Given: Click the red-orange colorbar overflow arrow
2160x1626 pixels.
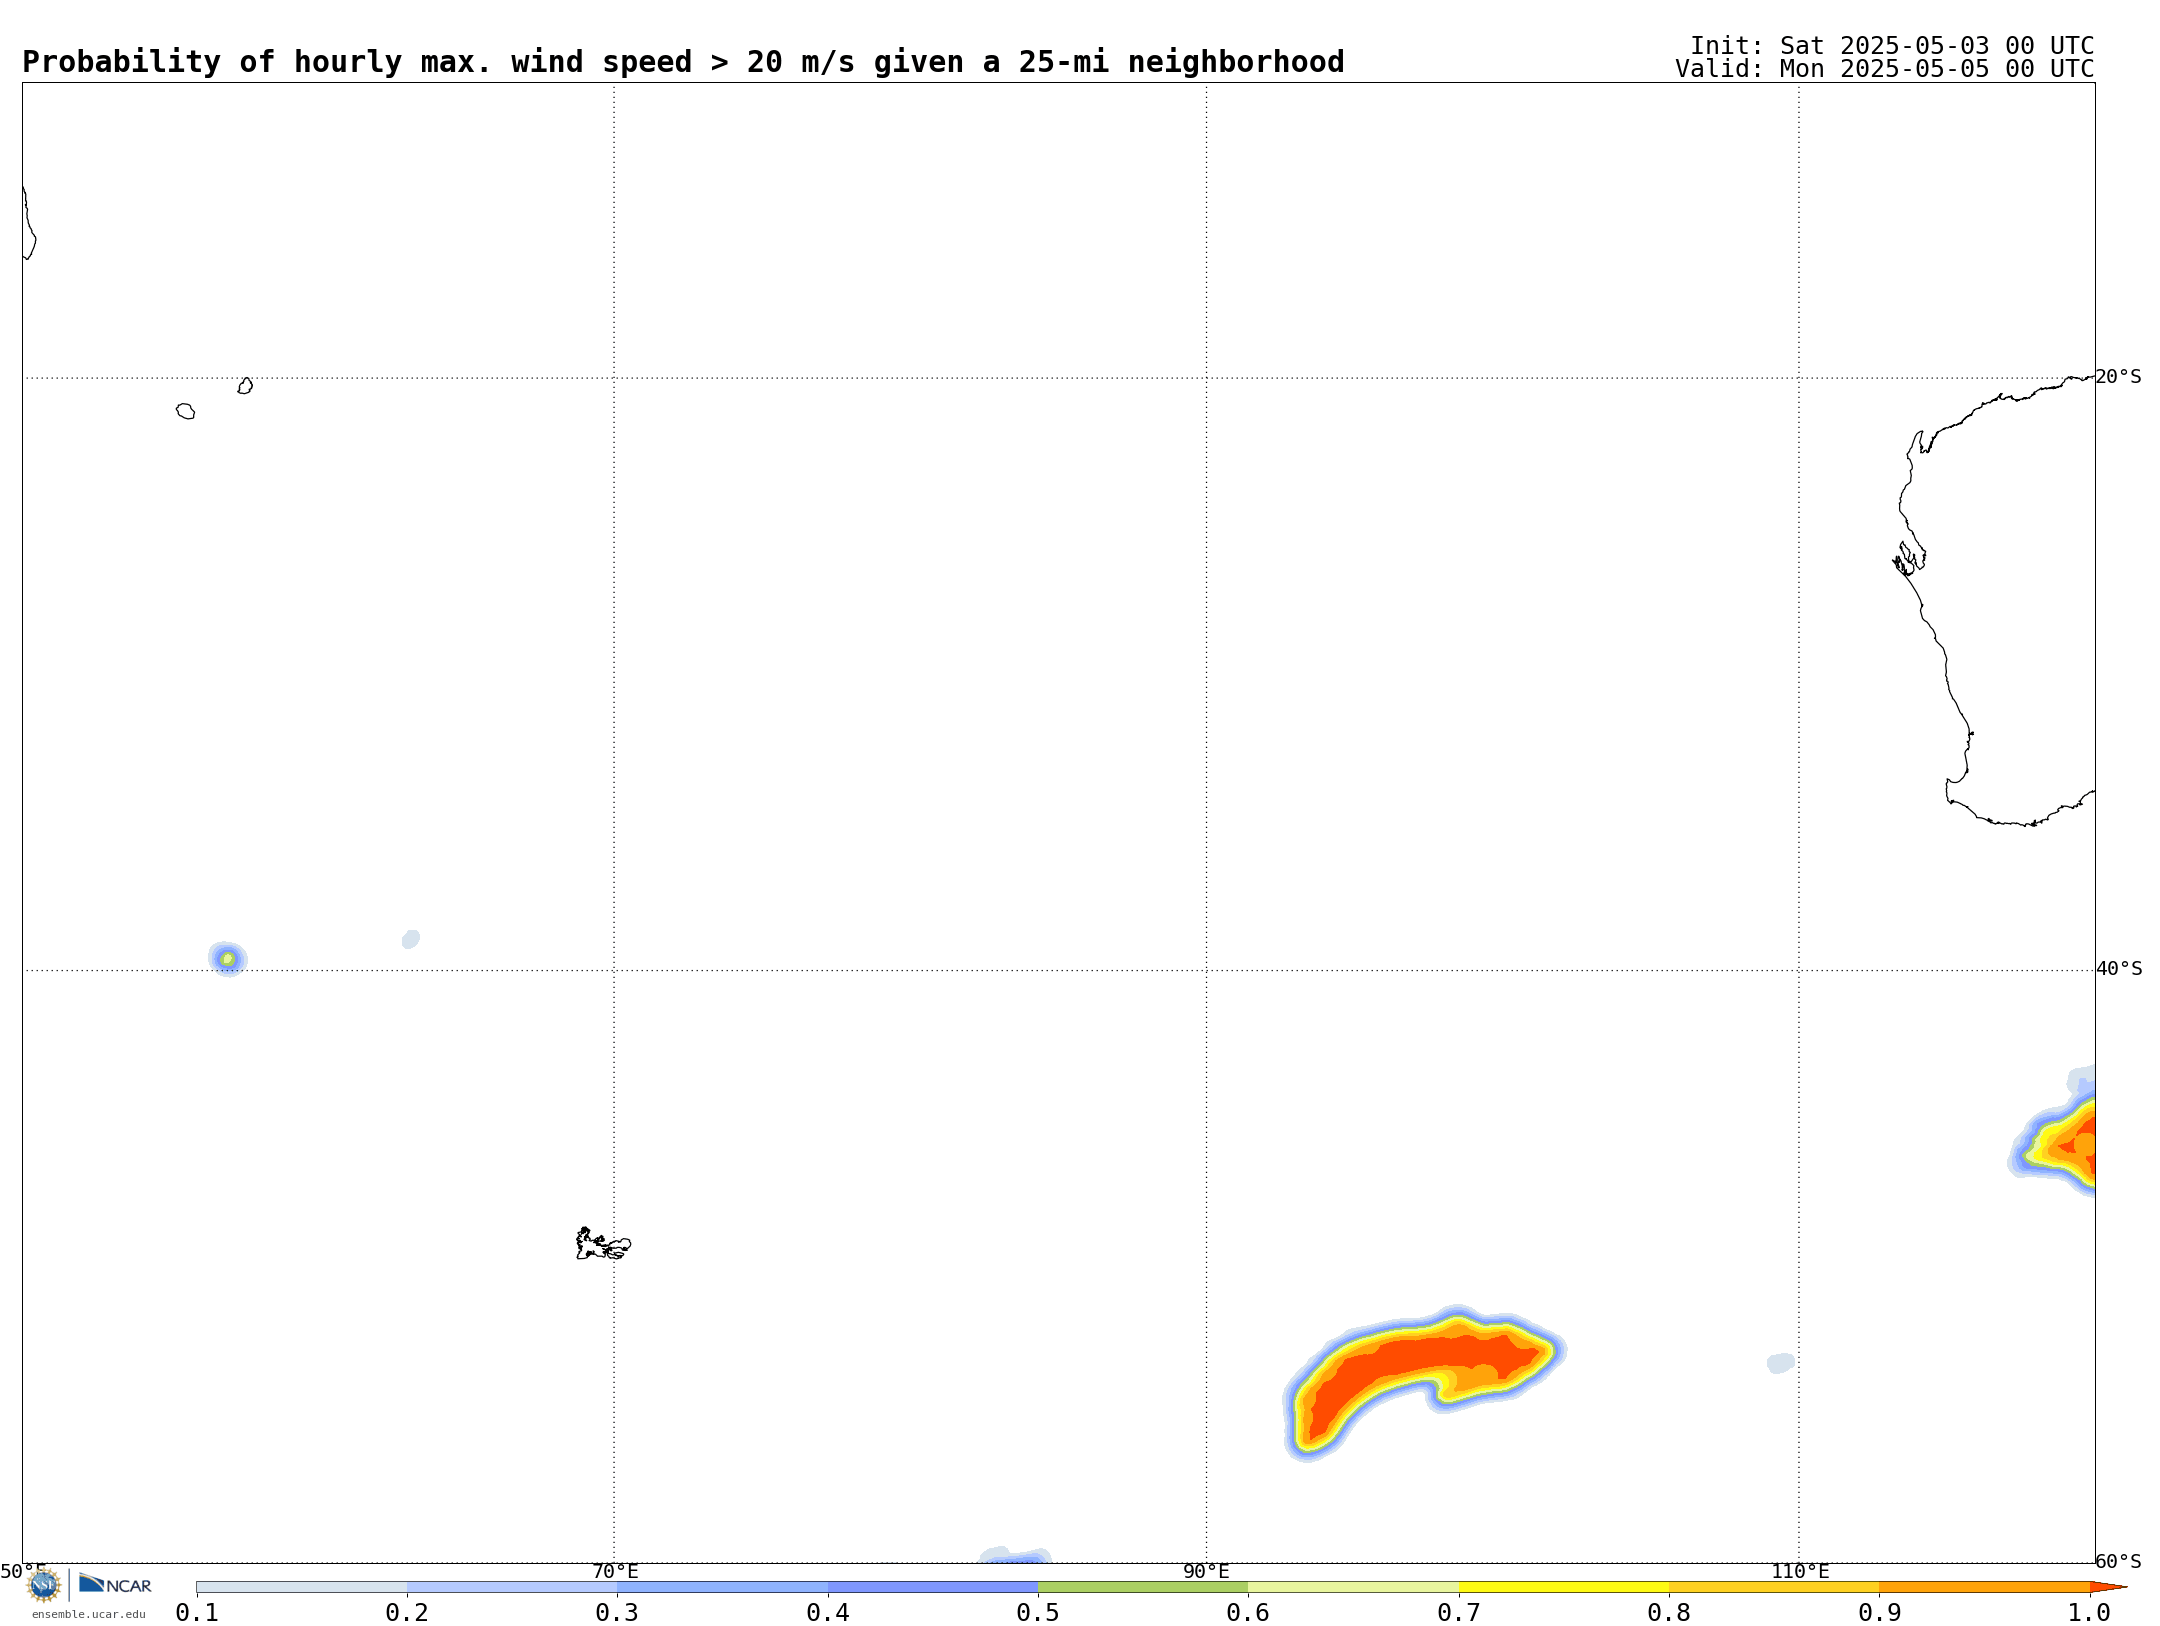Looking at the screenshot, I should [x=2108, y=1587].
